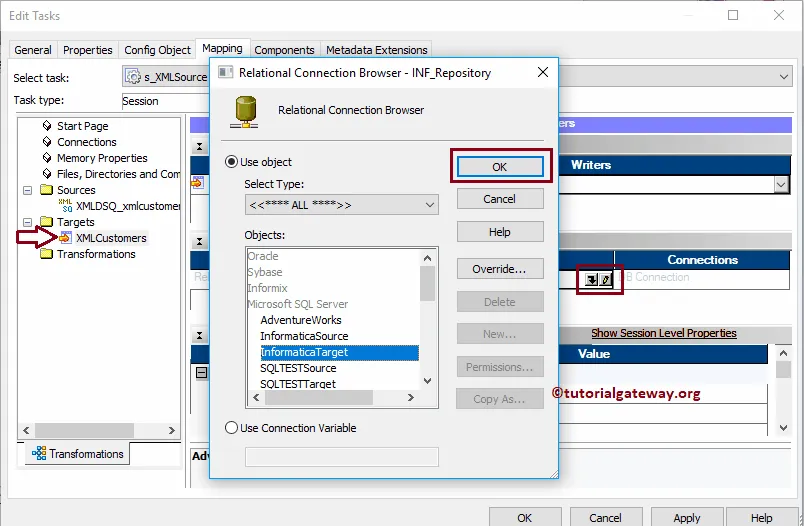The width and height of the screenshot is (804, 526).
Task: Click the Start Page diamond icon
Action: (x=47, y=126)
